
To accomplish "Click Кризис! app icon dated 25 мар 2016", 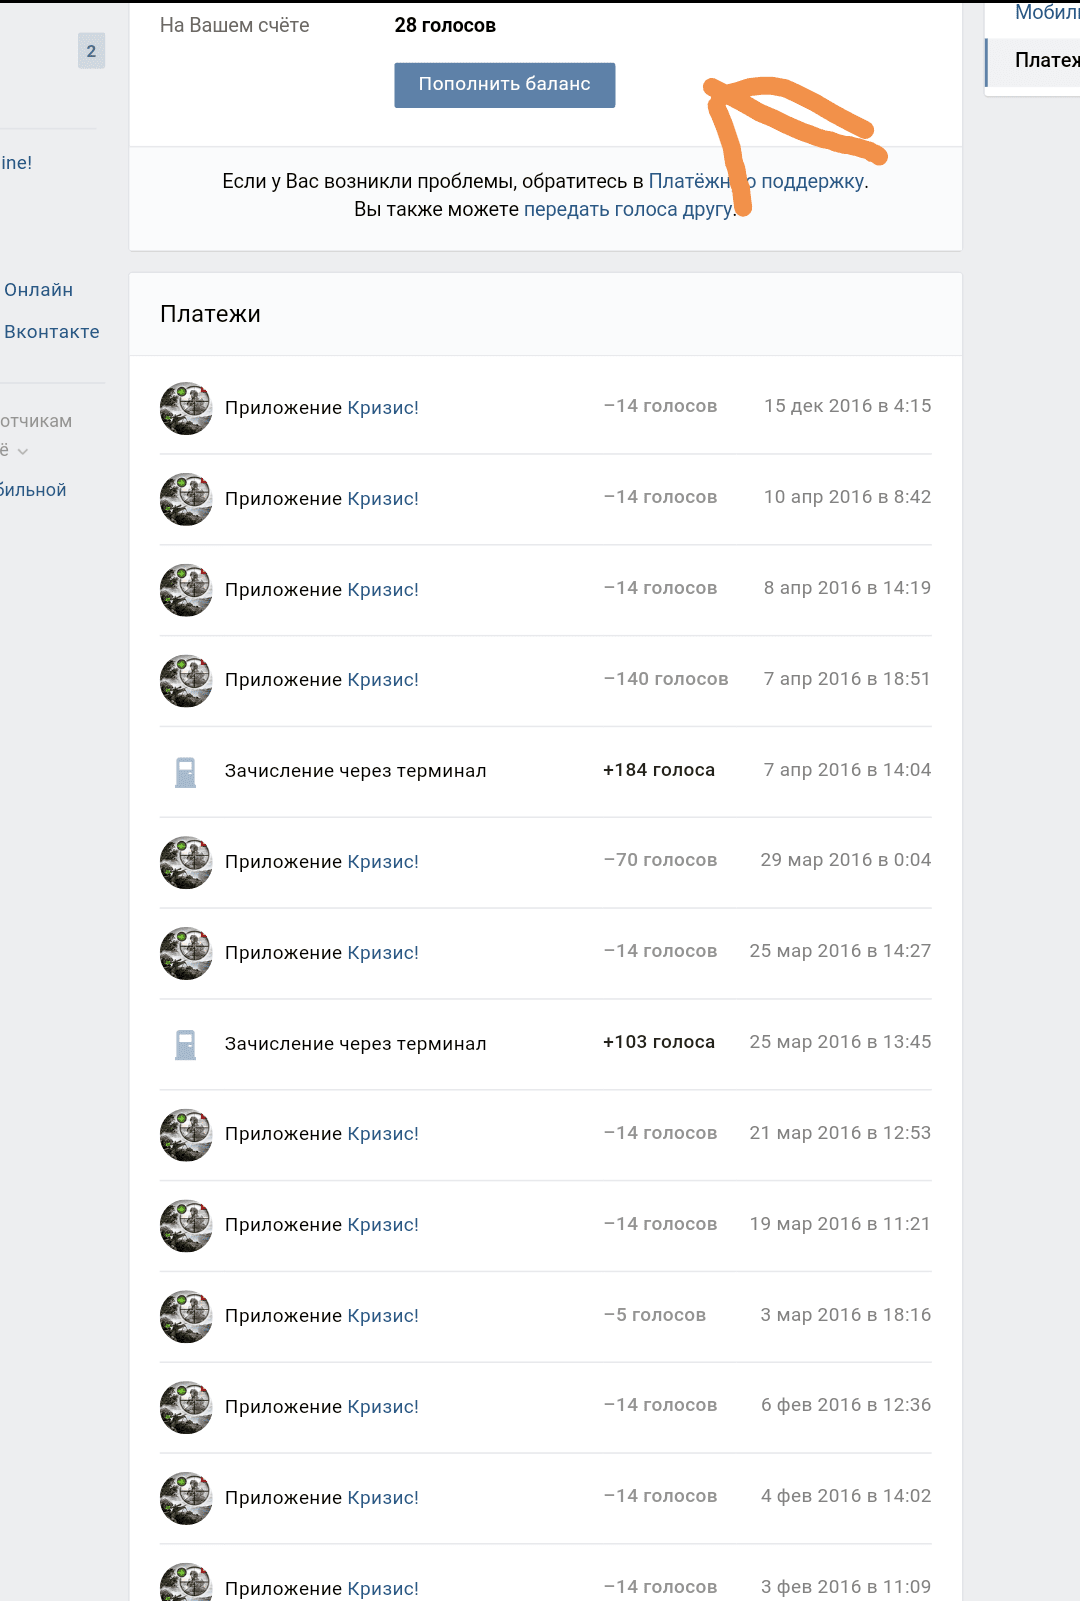I will 186,953.
